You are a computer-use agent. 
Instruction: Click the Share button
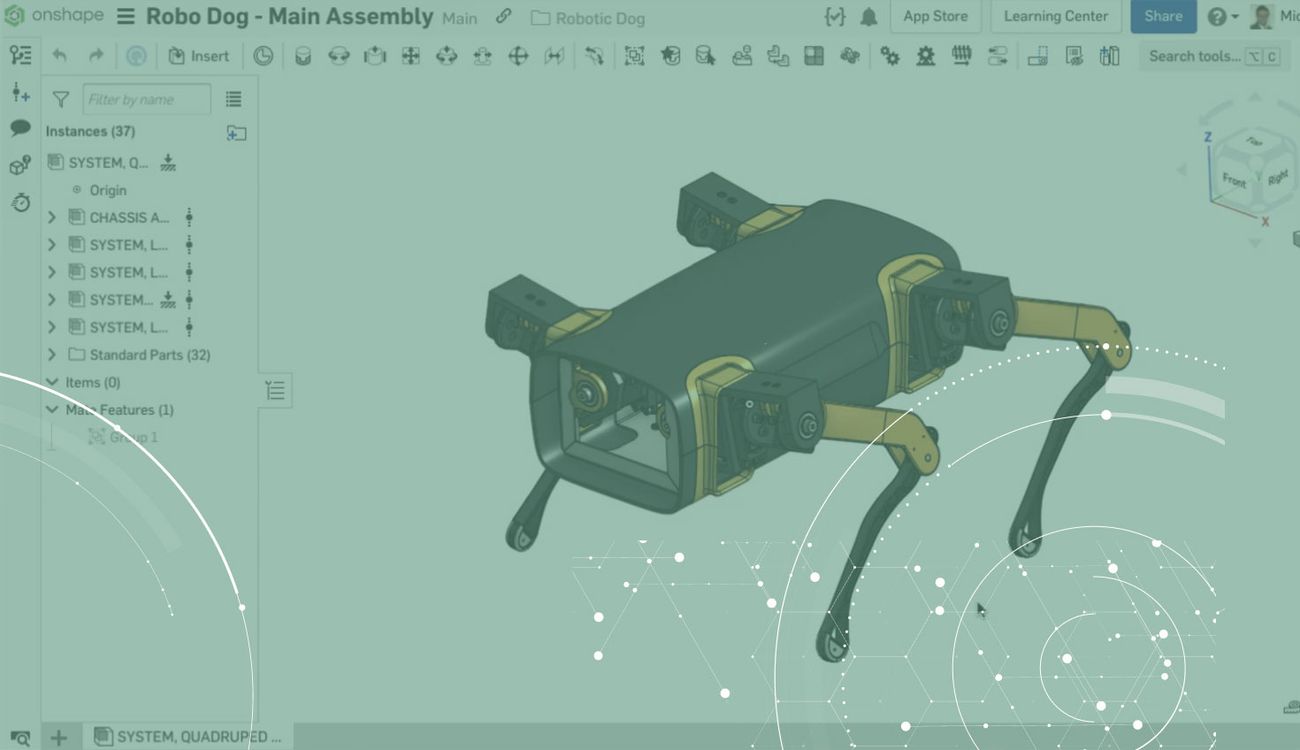coord(1162,16)
